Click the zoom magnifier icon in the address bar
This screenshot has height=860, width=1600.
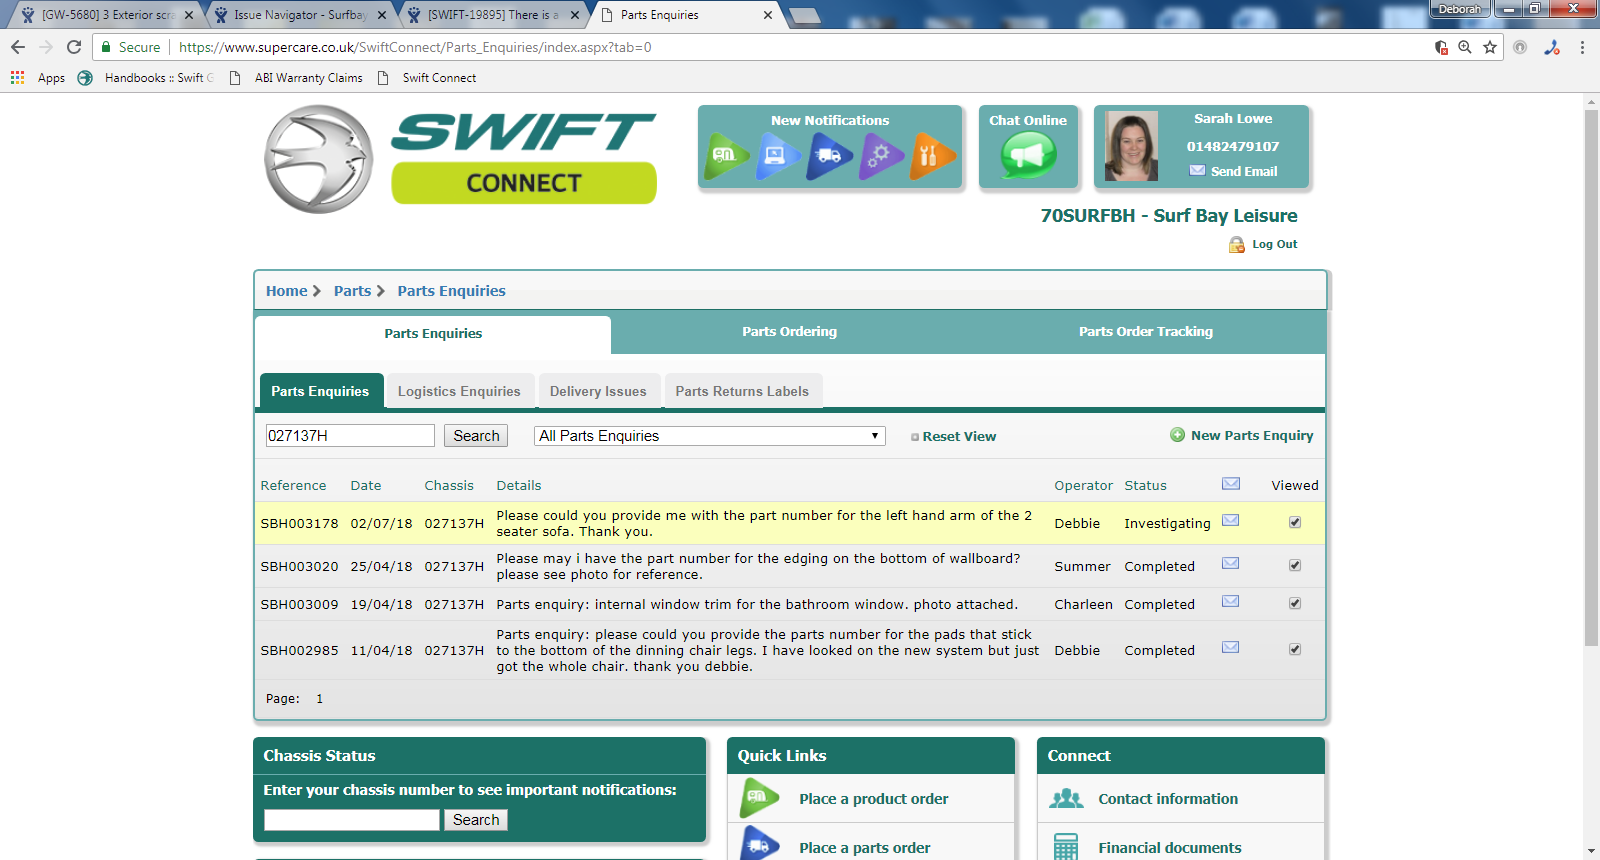[1465, 47]
